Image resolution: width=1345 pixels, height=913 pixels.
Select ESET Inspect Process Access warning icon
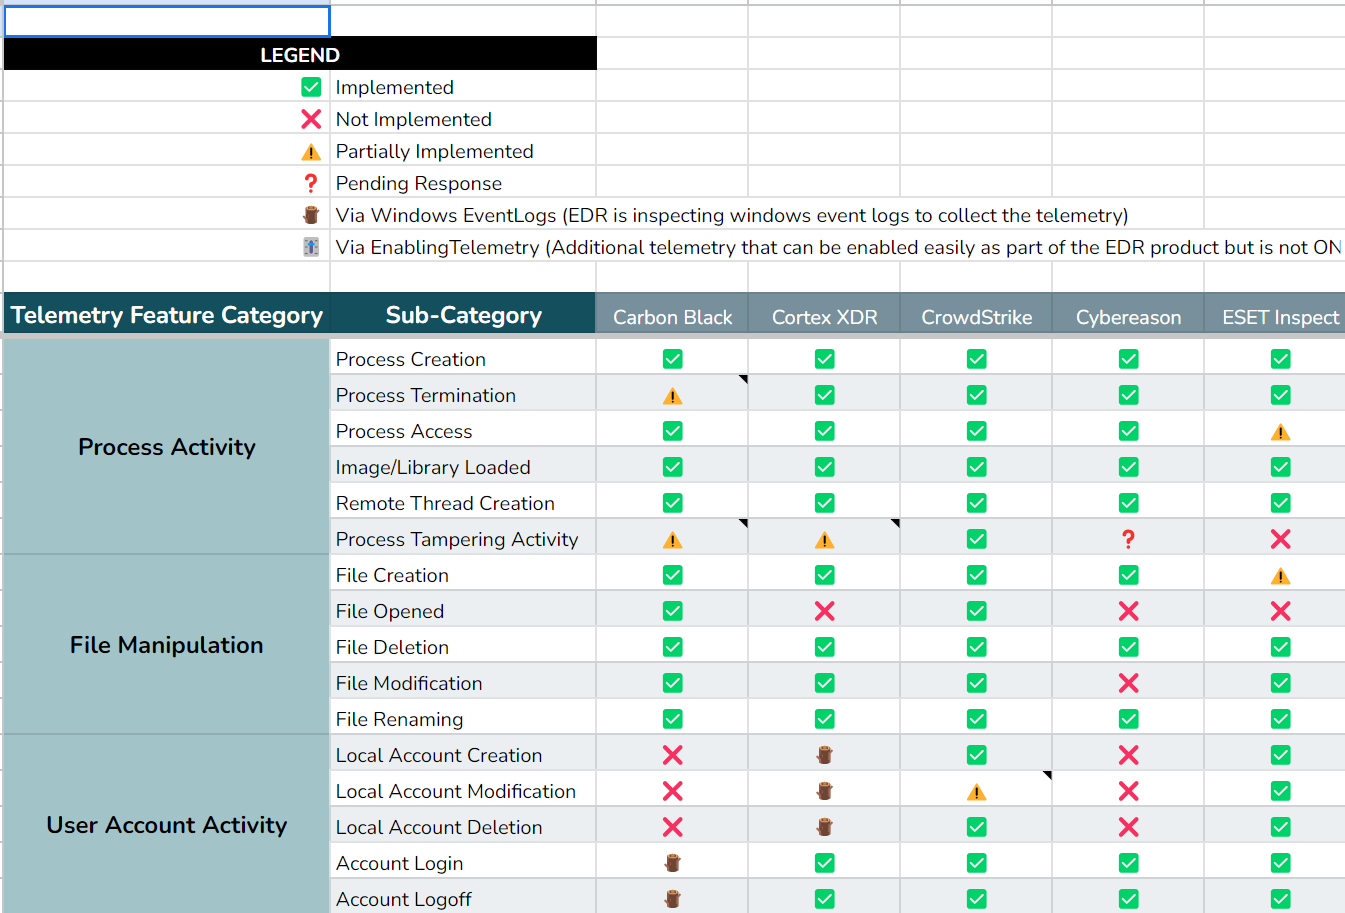[1281, 432]
